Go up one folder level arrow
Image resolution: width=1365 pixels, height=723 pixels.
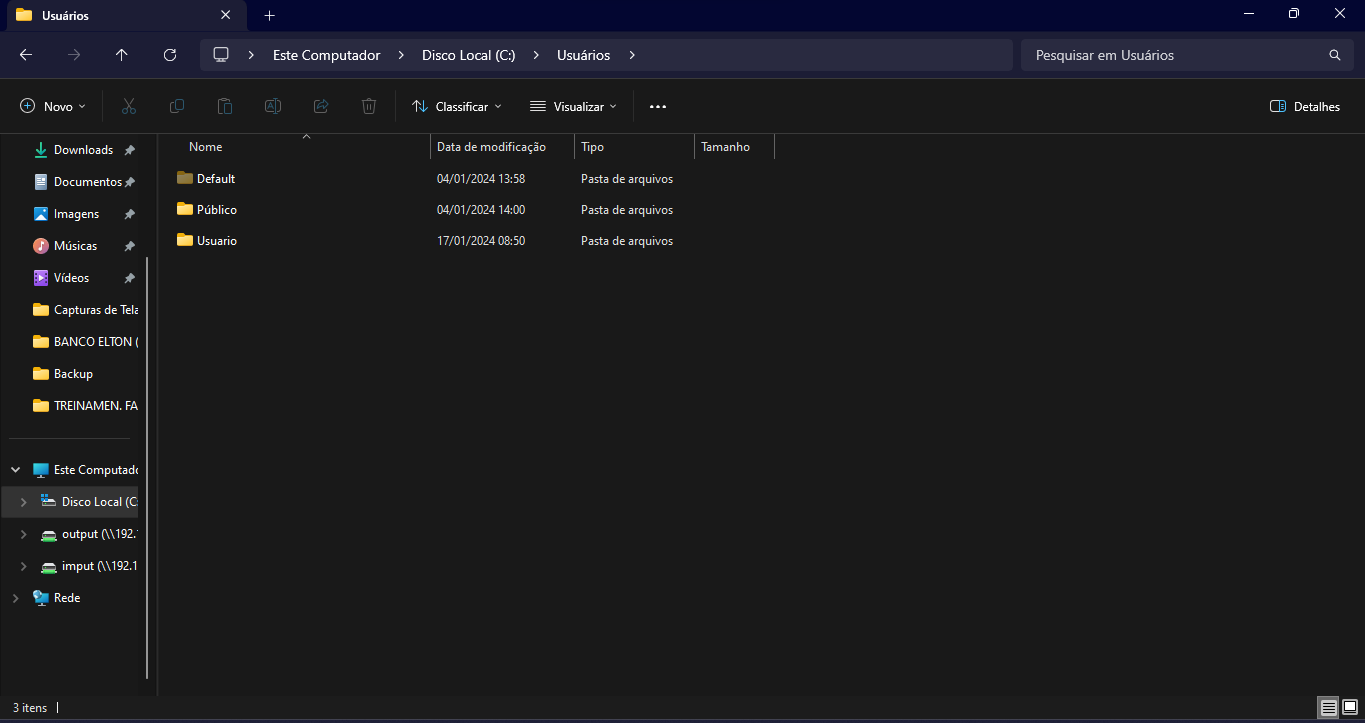(x=122, y=55)
